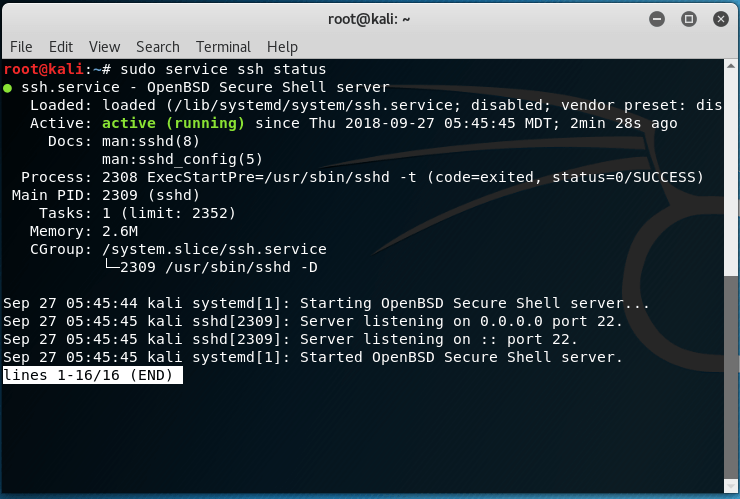The image size is (740, 499).
Task: Maximize the terminal window
Action: coord(688,18)
